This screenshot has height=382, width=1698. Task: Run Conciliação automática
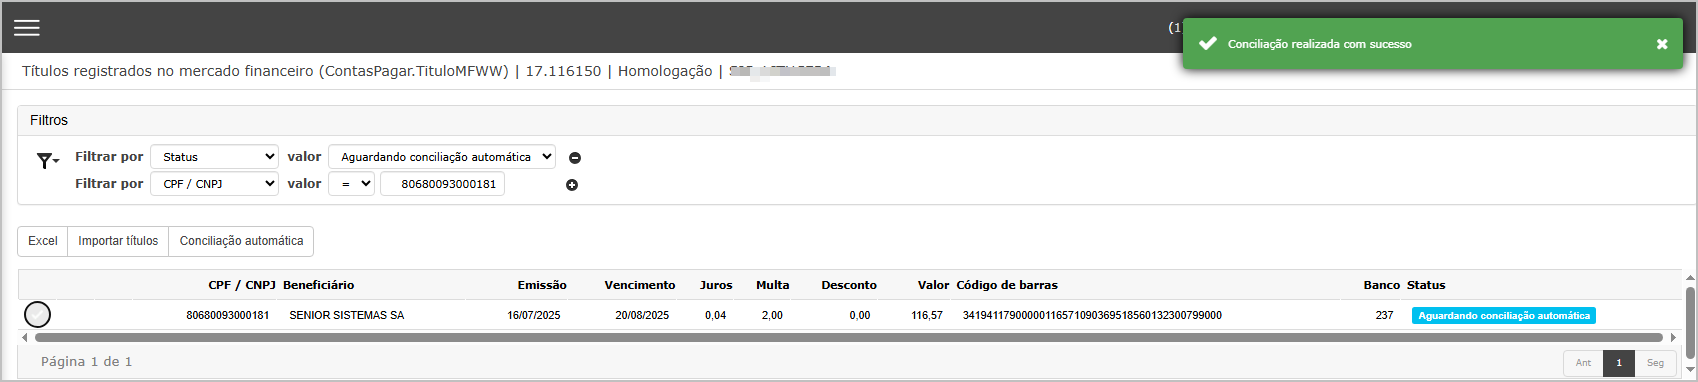point(241,241)
